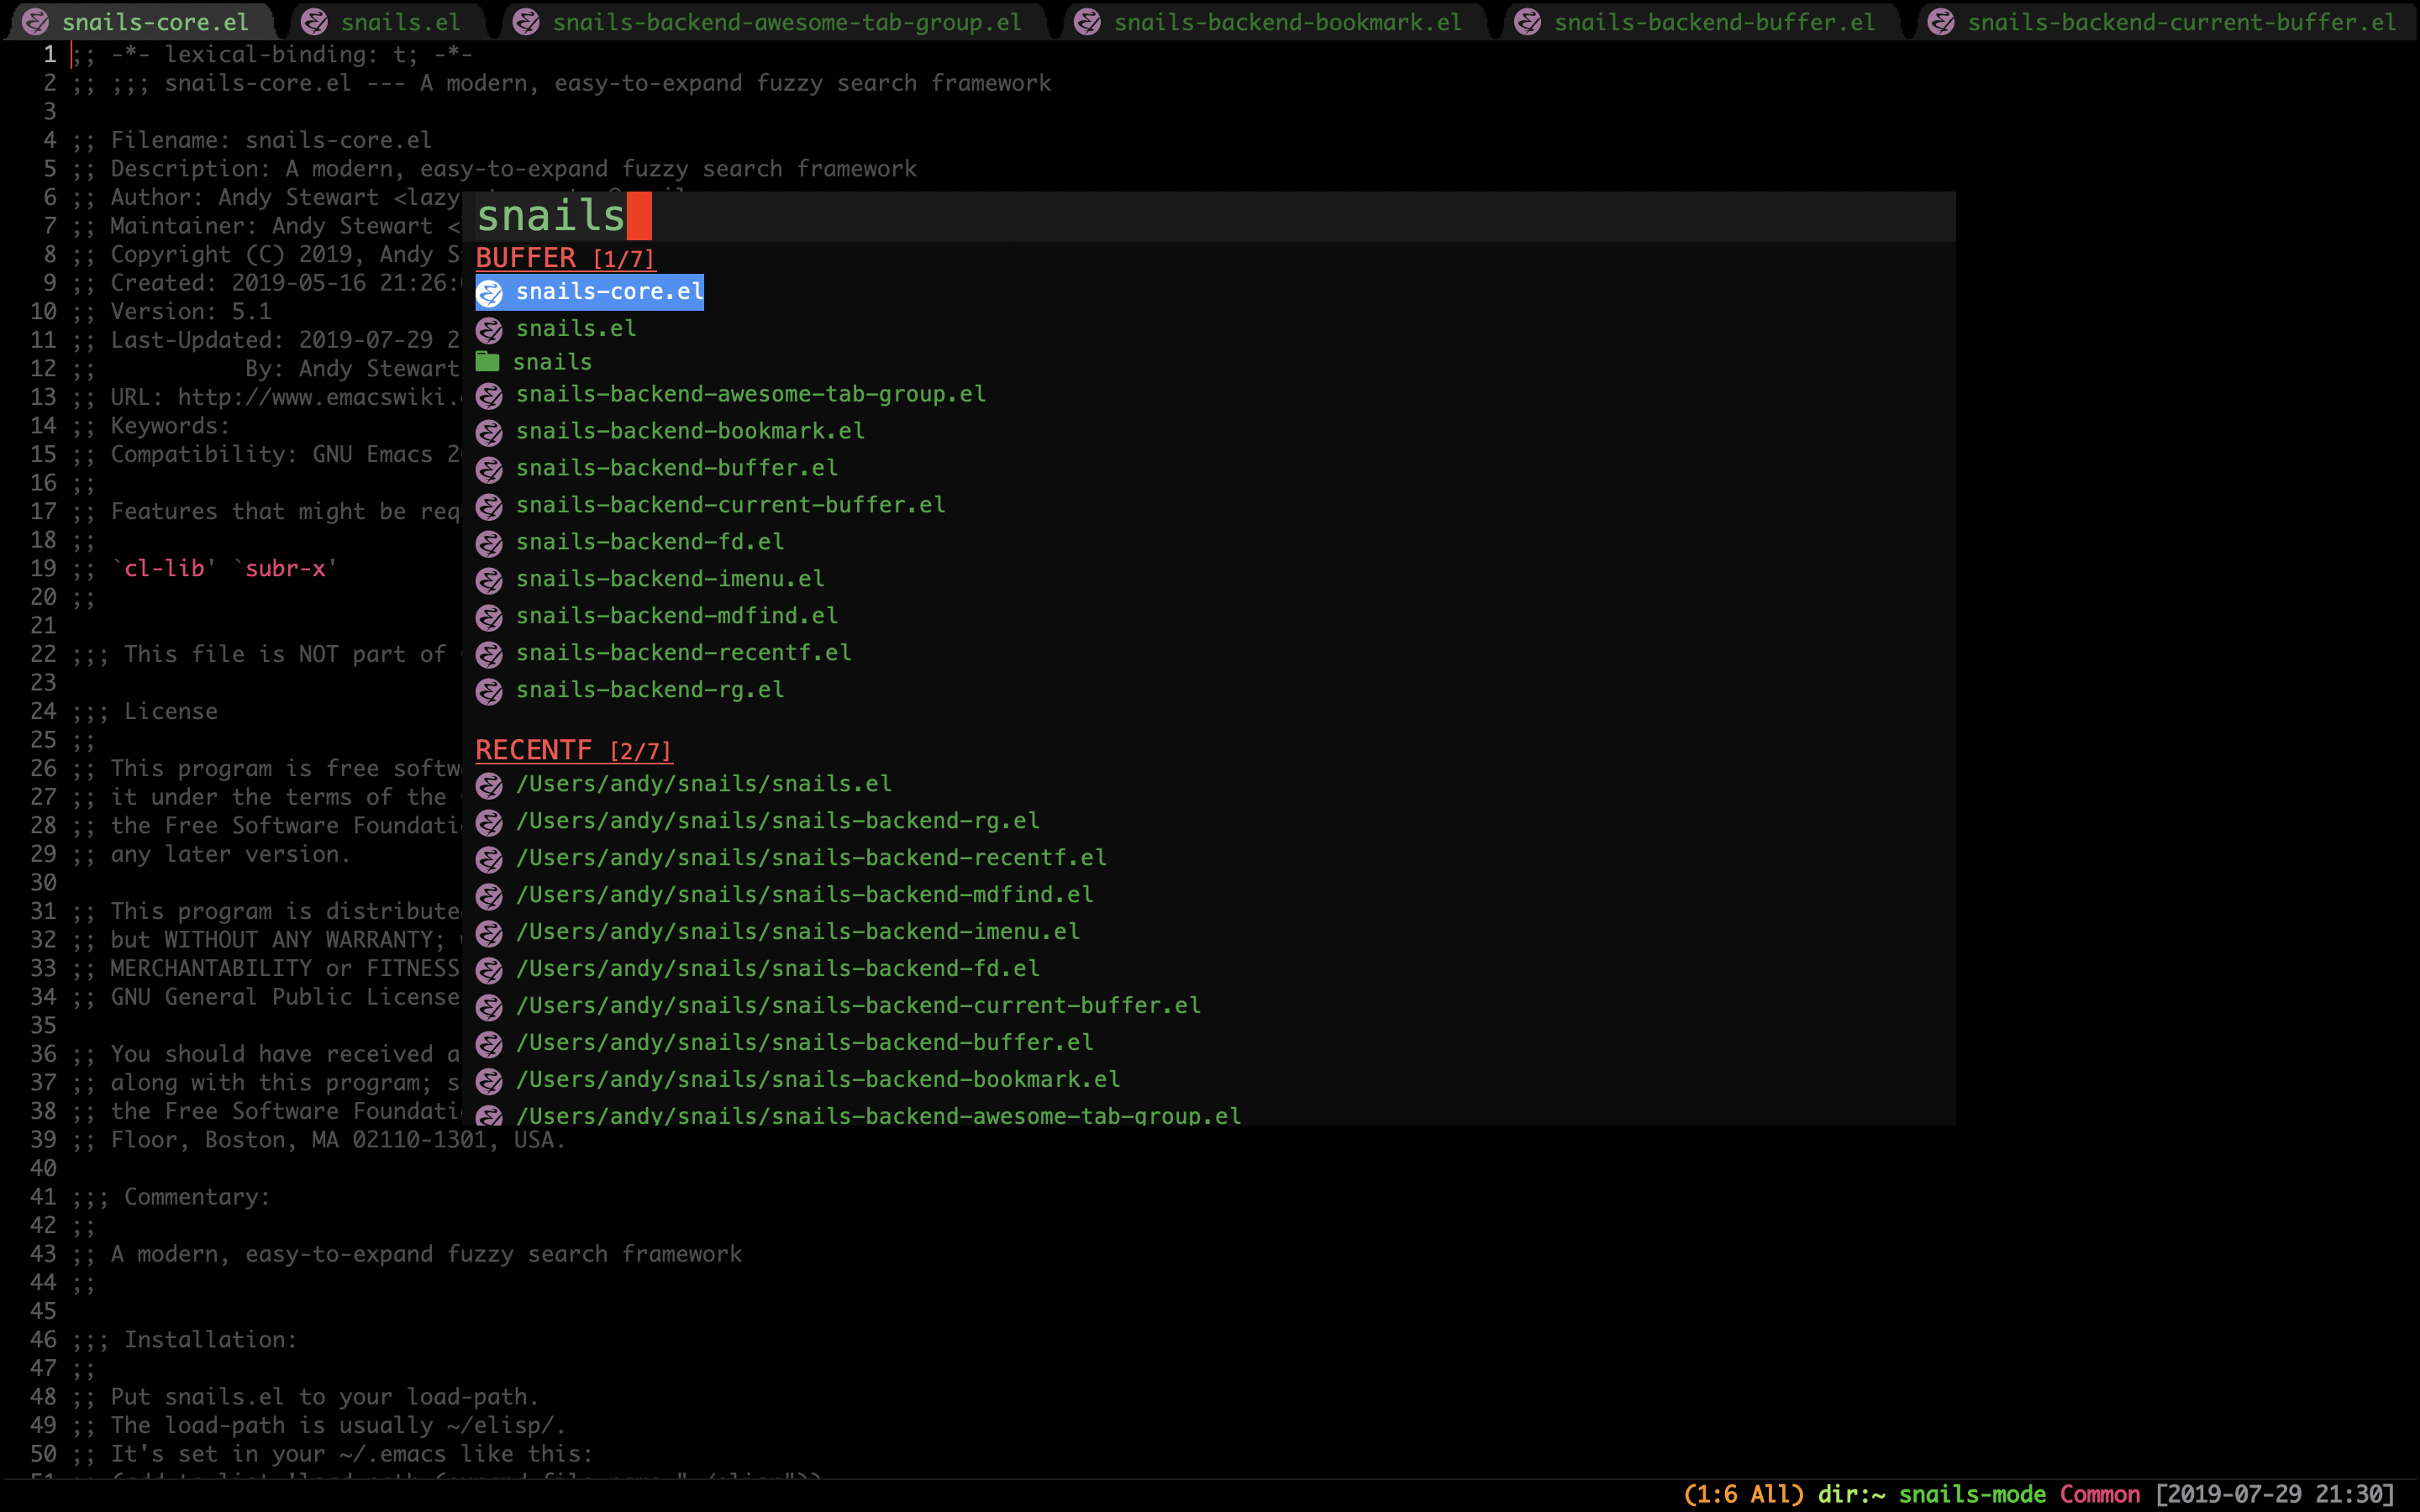
Task: Click the icon beside /Users/andy/snails/snails.el recent file
Action: tap(489, 785)
